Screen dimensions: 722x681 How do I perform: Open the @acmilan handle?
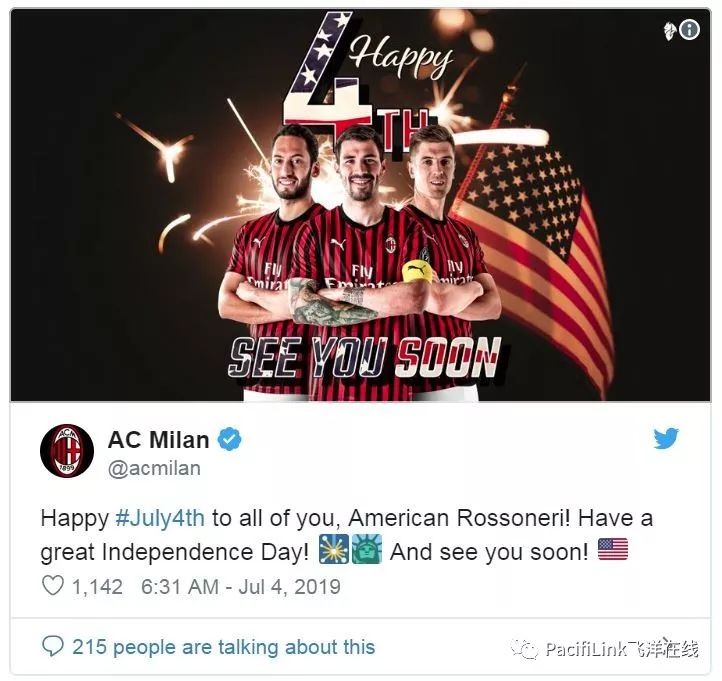click(x=154, y=468)
